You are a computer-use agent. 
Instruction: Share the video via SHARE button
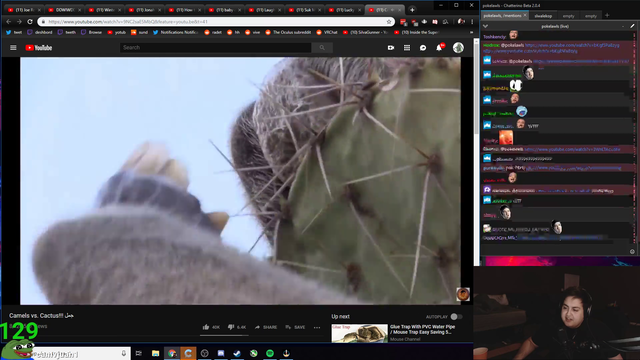click(266, 327)
